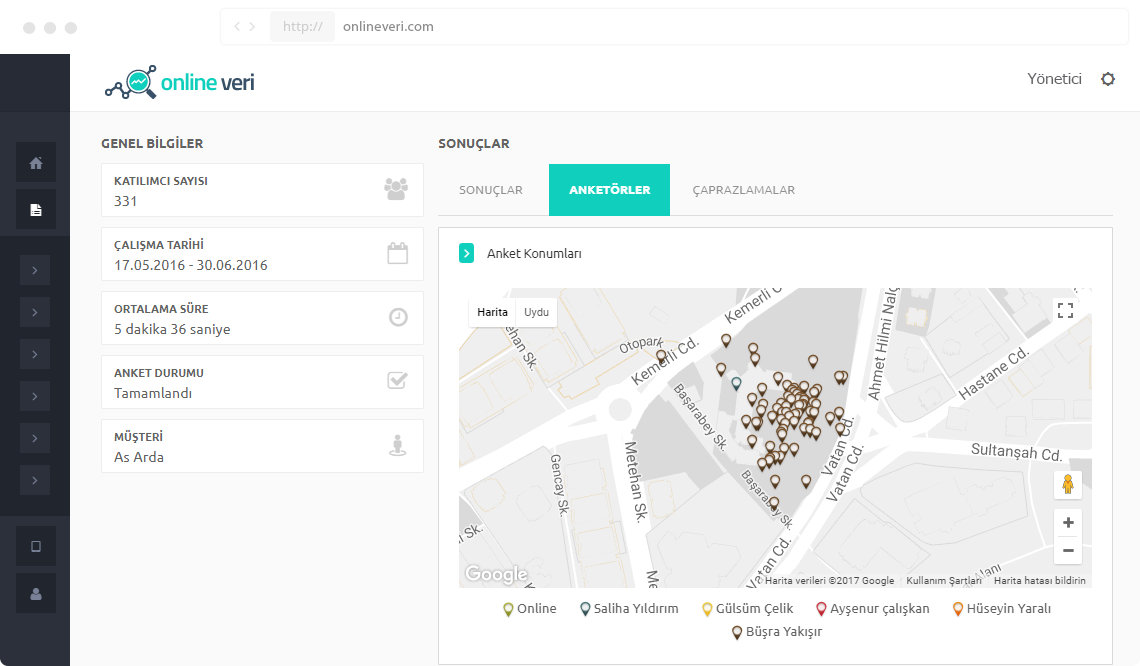Expand the first sidebar chevron item
This screenshot has height=666, width=1140.
34,270
